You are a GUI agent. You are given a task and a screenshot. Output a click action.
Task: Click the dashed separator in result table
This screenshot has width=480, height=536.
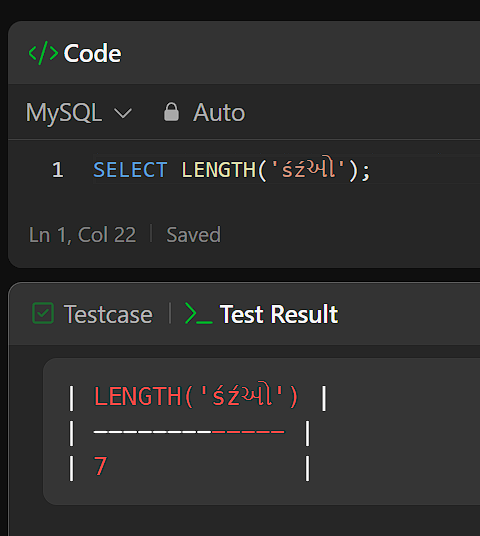pyautogui.click(x=189, y=432)
